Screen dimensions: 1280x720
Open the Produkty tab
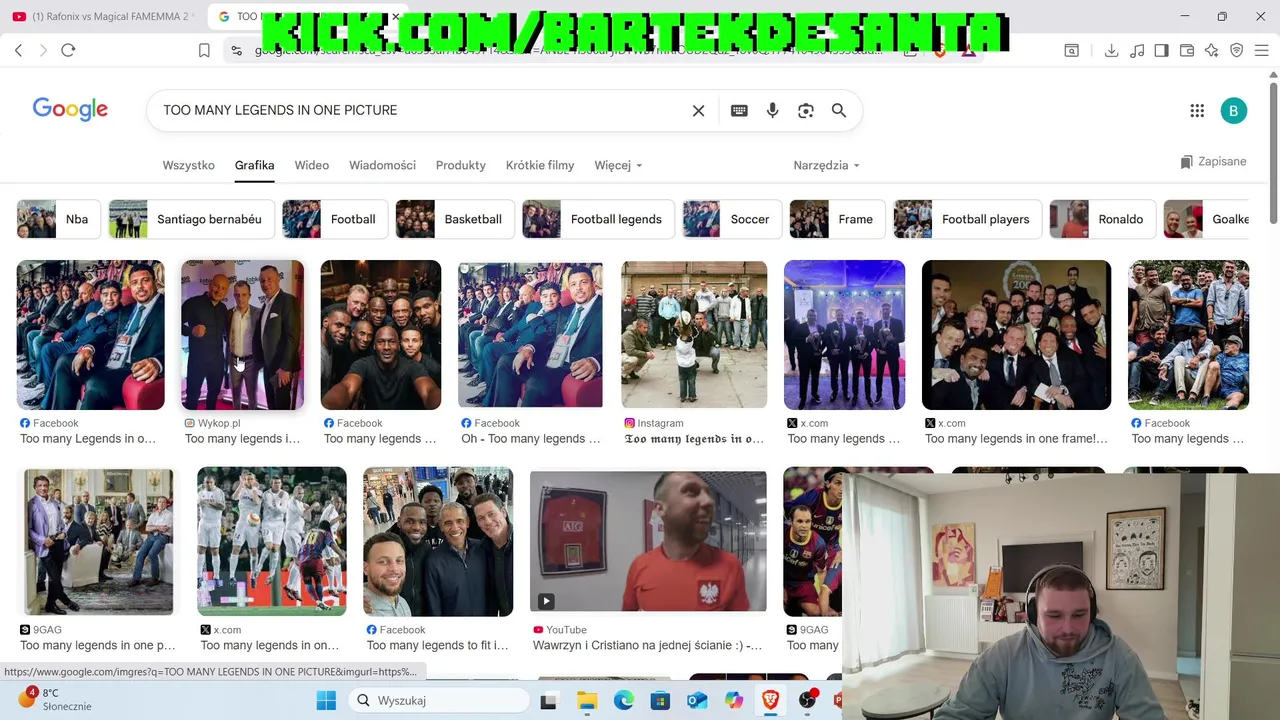tap(460, 165)
